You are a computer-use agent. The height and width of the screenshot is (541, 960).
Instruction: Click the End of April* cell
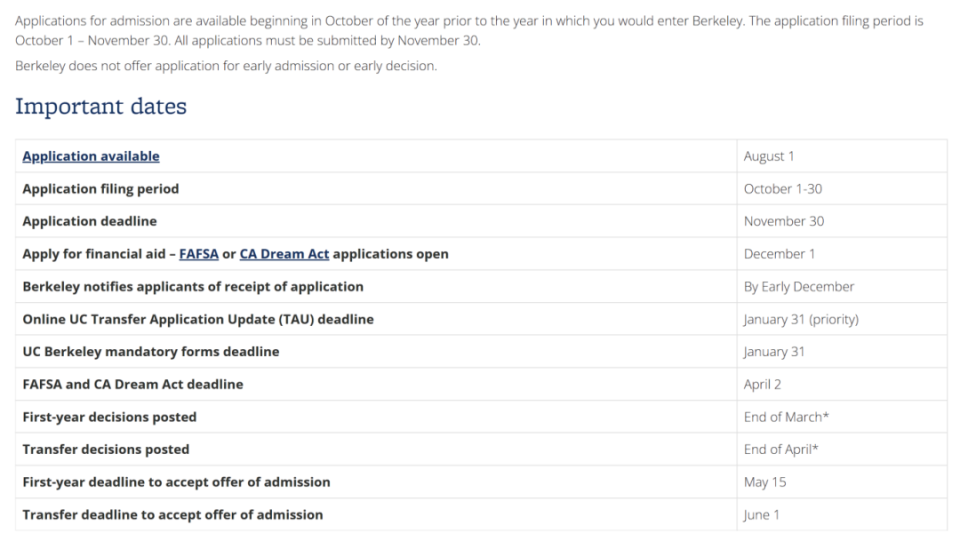click(781, 449)
